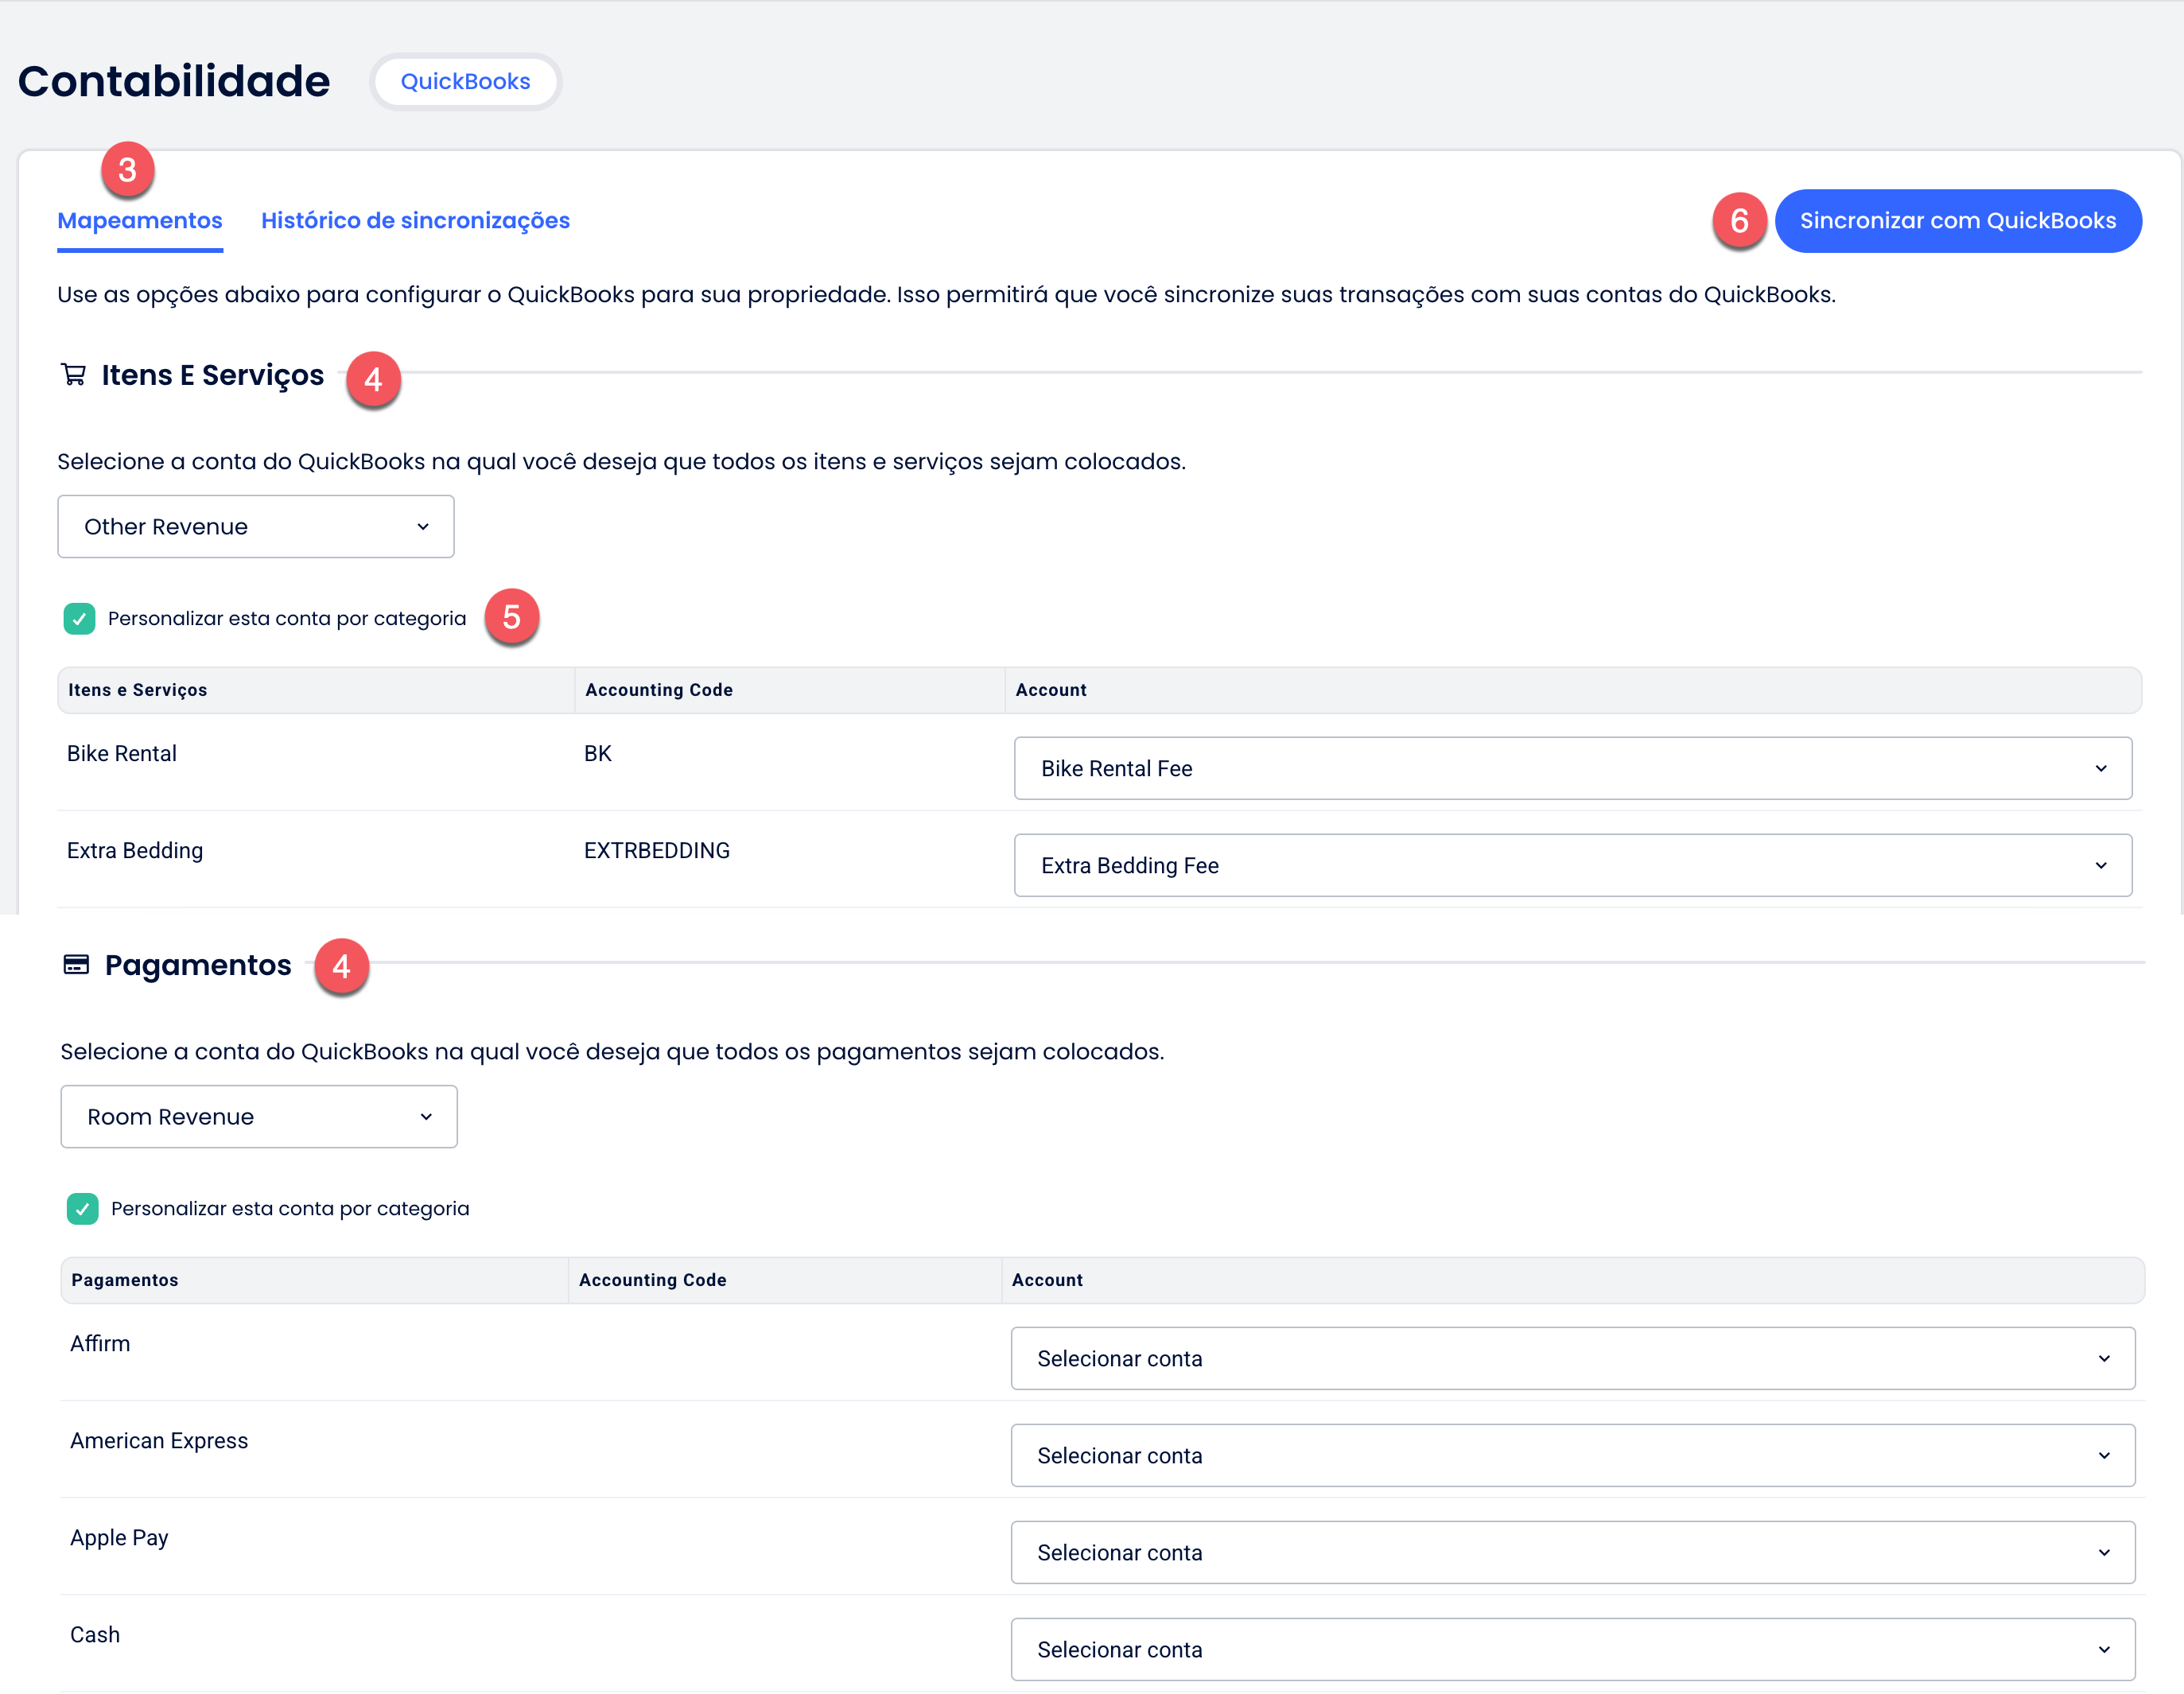Open the Extra Bedding Fee account dropdown
Image resolution: width=2184 pixels, height=1694 pixels.
click(1573, 866)
